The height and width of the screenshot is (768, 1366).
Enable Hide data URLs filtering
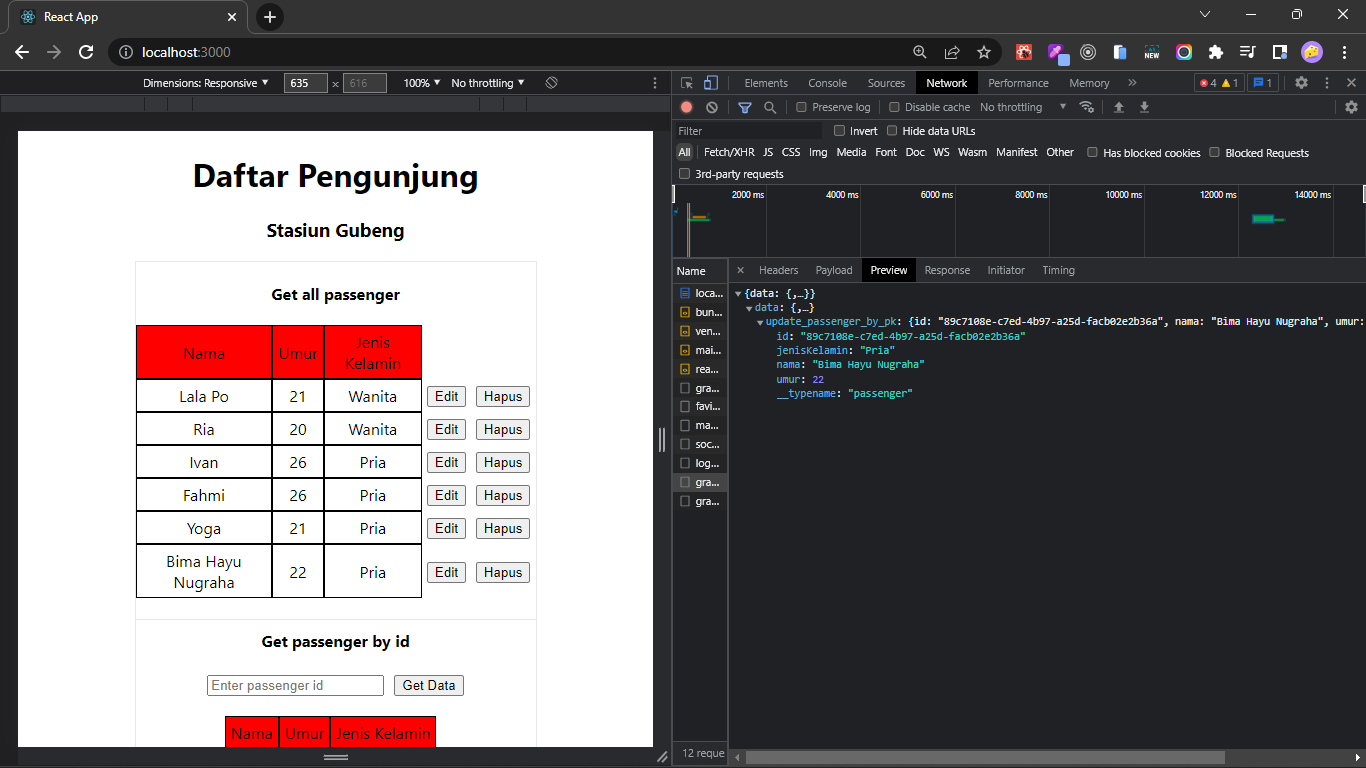(x=893, y=131)
